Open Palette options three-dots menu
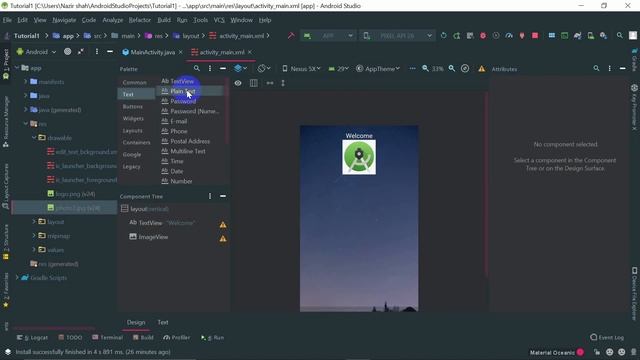 210,69
